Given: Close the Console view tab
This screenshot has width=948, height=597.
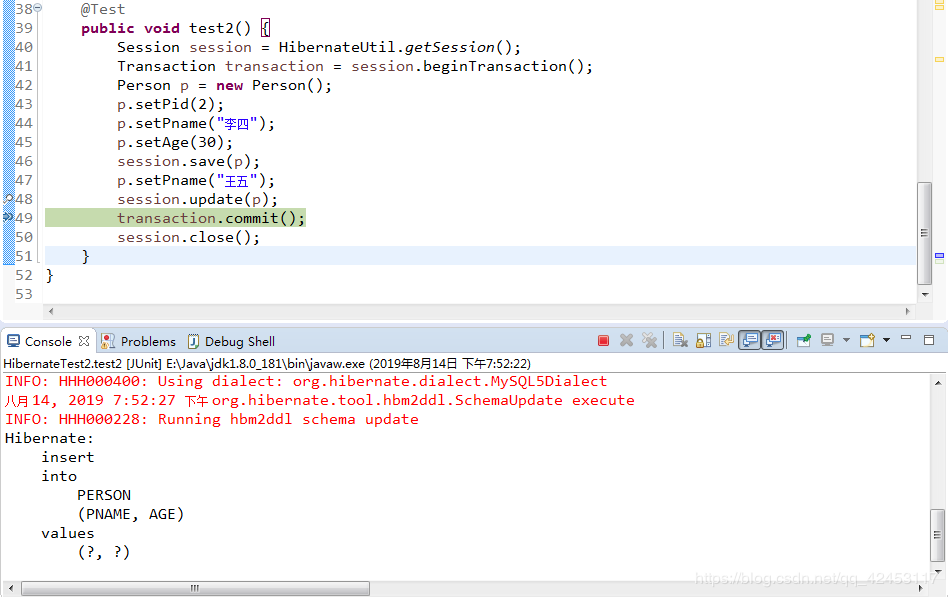Looking at the screenshot, I should pyautogui.click(x=84, y=341).
